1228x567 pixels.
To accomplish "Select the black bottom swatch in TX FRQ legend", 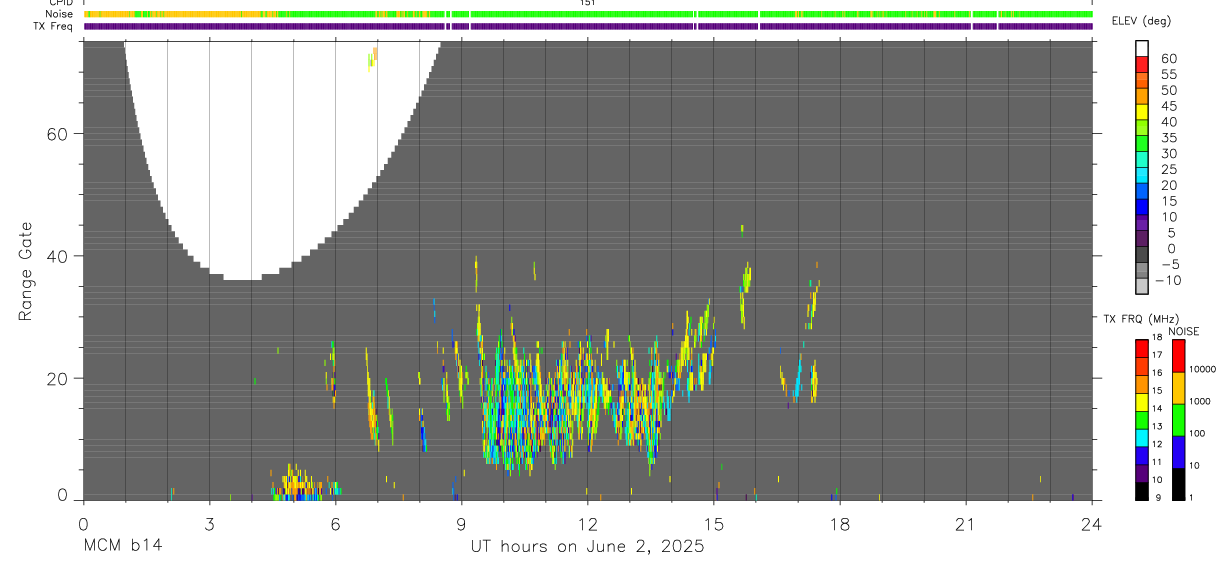I will click(1142, 491).
